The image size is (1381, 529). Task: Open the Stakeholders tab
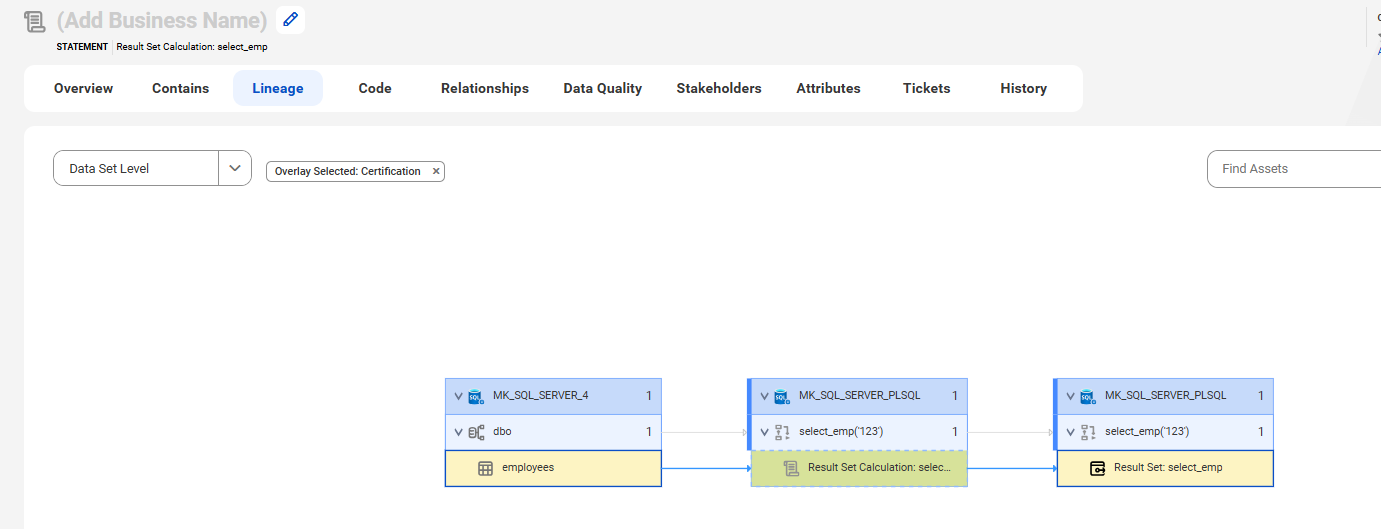coord(719,88)
